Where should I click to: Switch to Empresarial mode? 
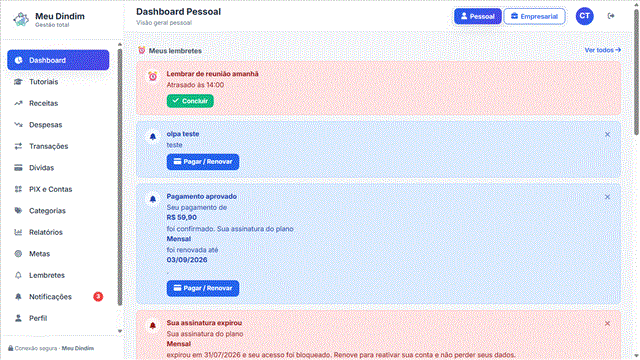(x=535, y=16)
